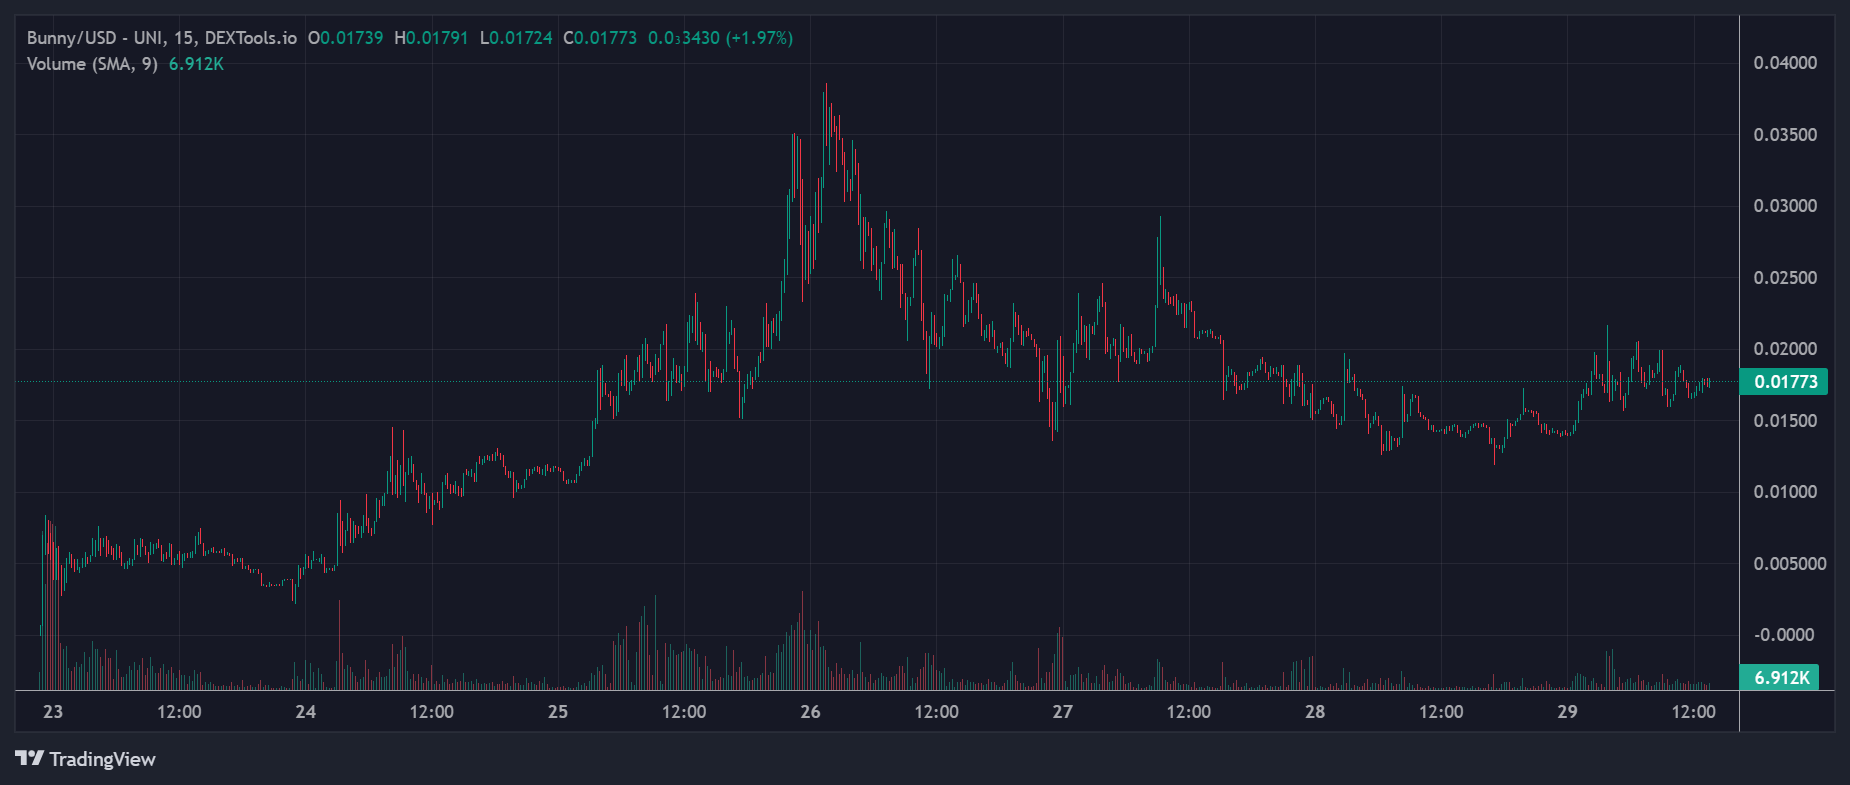Screen dimensions: 1850x785
Task: Click the low price value L0.01724
Action: point(516,38)
